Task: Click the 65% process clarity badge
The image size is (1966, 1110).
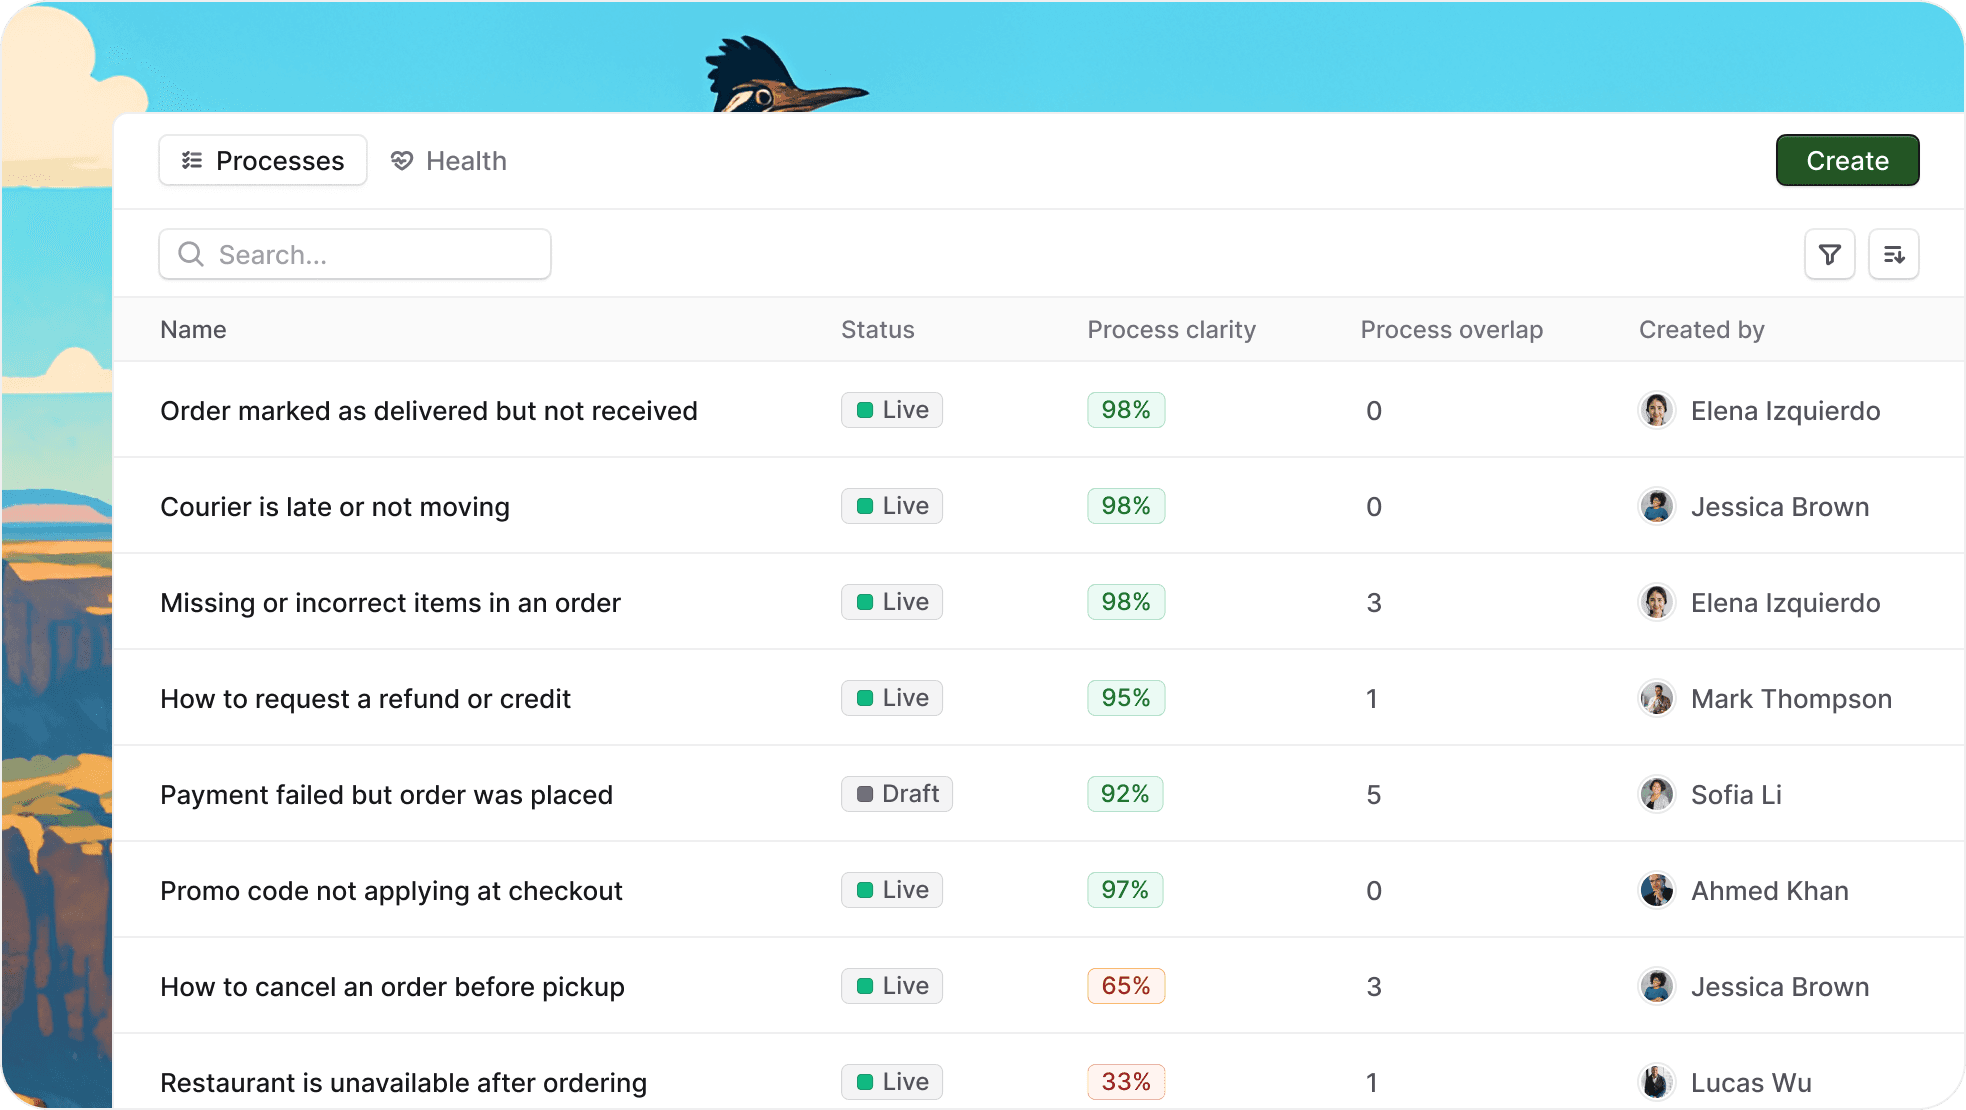Action: 1125,986
